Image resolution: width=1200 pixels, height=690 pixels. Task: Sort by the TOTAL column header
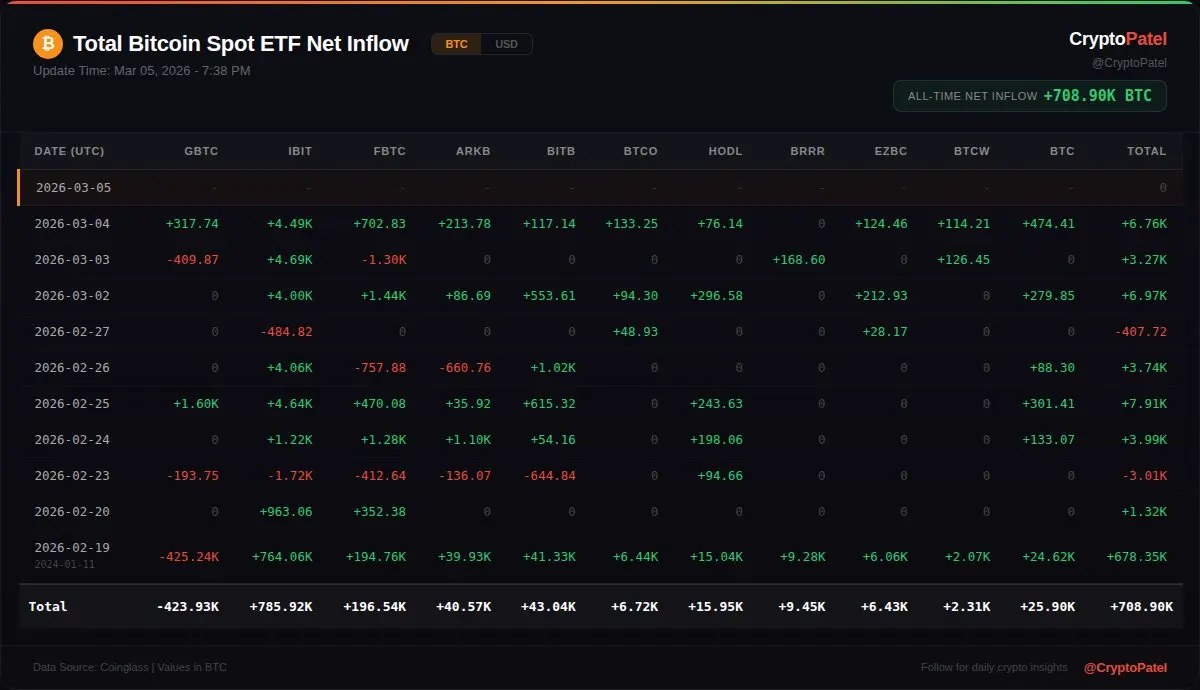tap(1146, 151)
